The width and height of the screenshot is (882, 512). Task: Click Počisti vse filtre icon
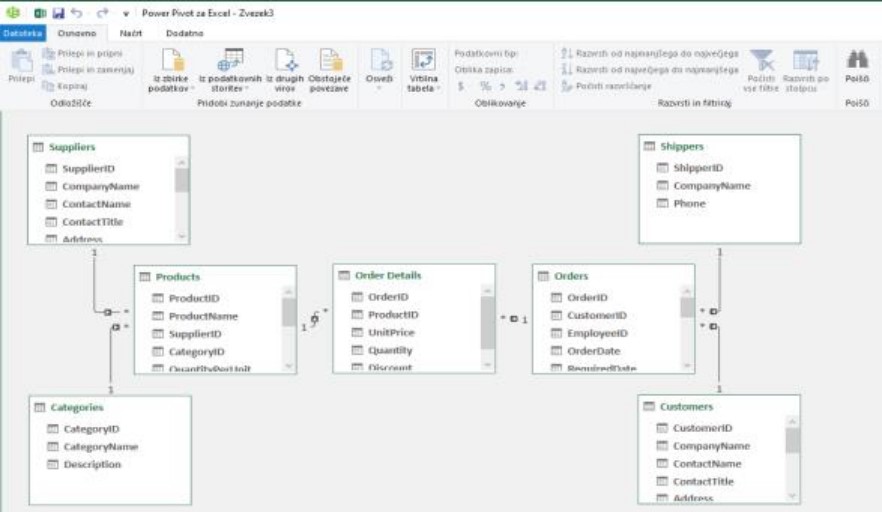tap(762, 61)
